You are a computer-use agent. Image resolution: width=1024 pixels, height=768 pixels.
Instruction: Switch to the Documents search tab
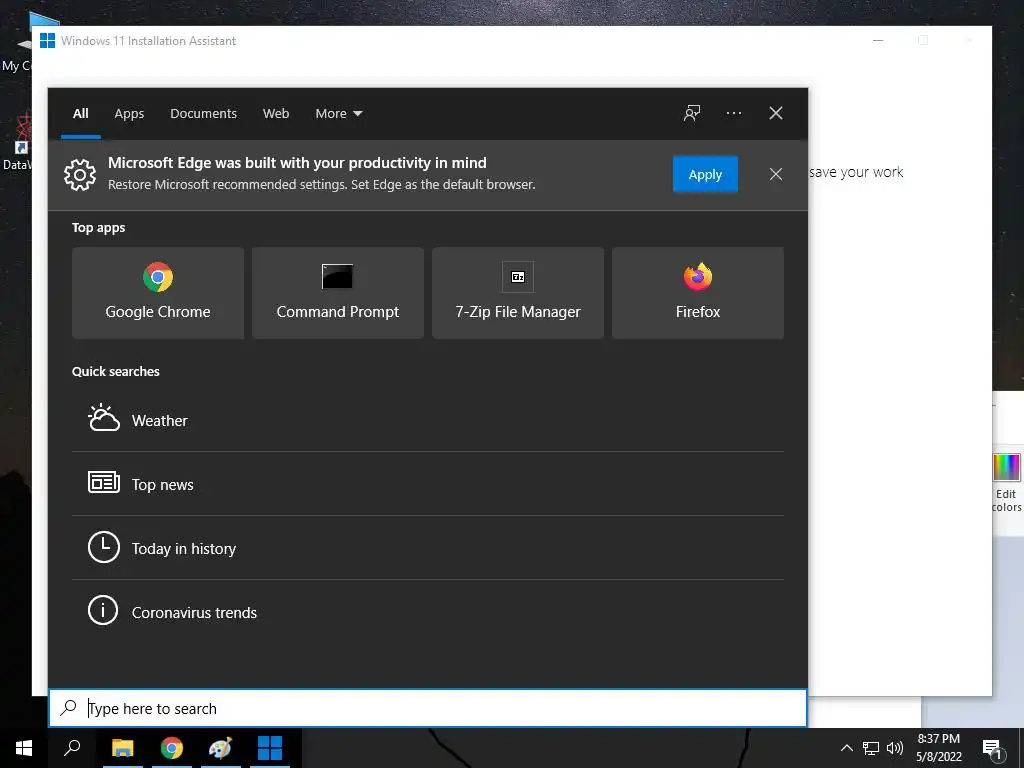pos(203,114)
